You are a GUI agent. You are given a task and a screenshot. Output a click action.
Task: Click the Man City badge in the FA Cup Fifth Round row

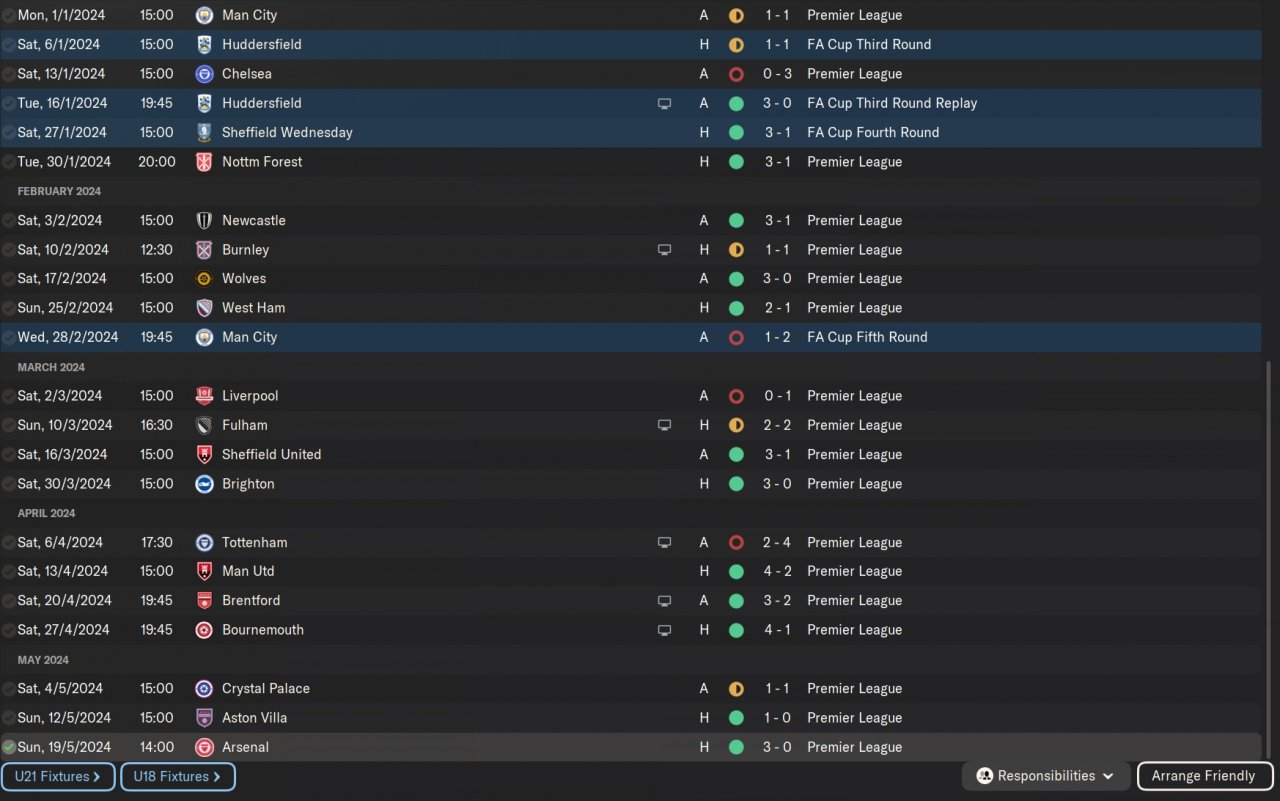(204, 337)
